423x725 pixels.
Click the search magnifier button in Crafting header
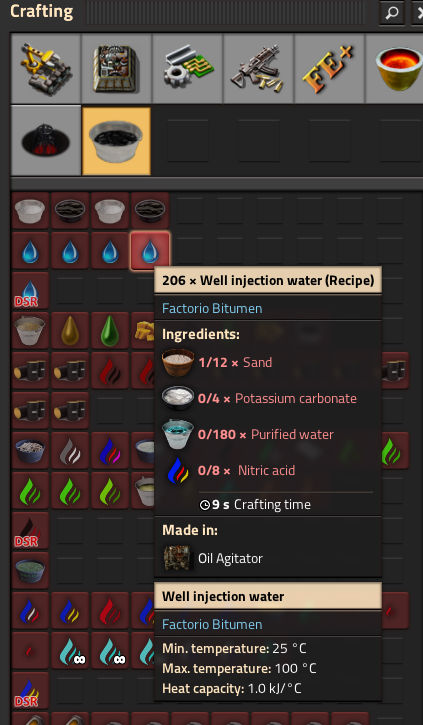pos(392,12)
